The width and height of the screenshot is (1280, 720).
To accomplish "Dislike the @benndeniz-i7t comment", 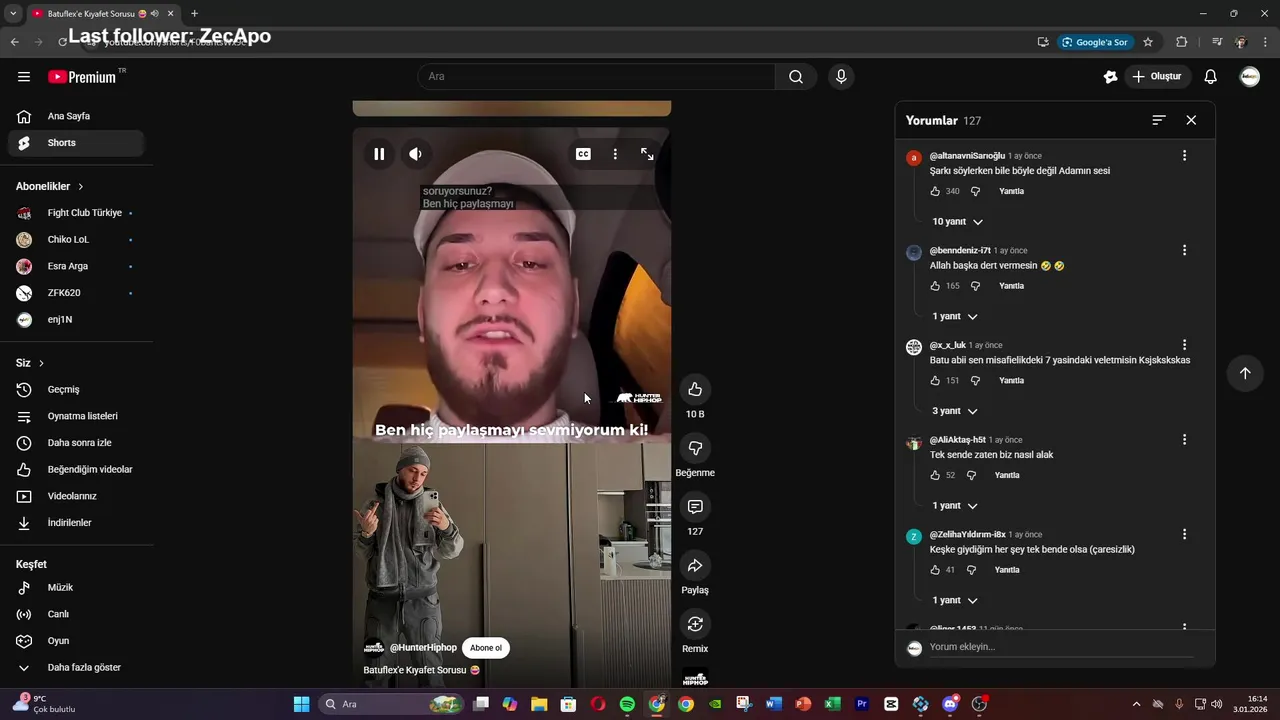I will point(975,286).
